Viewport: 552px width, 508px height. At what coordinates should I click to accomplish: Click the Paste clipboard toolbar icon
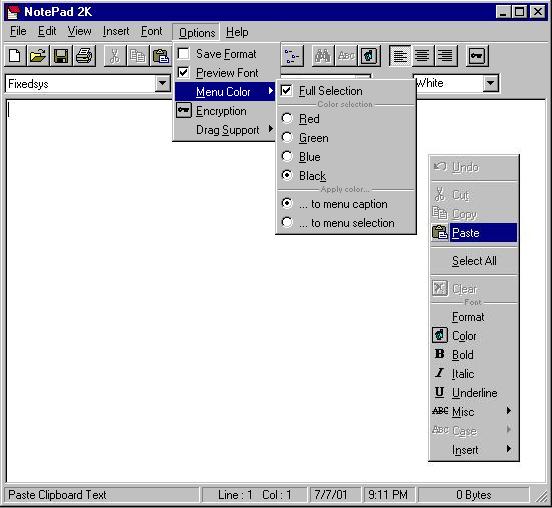click(161, 56)
